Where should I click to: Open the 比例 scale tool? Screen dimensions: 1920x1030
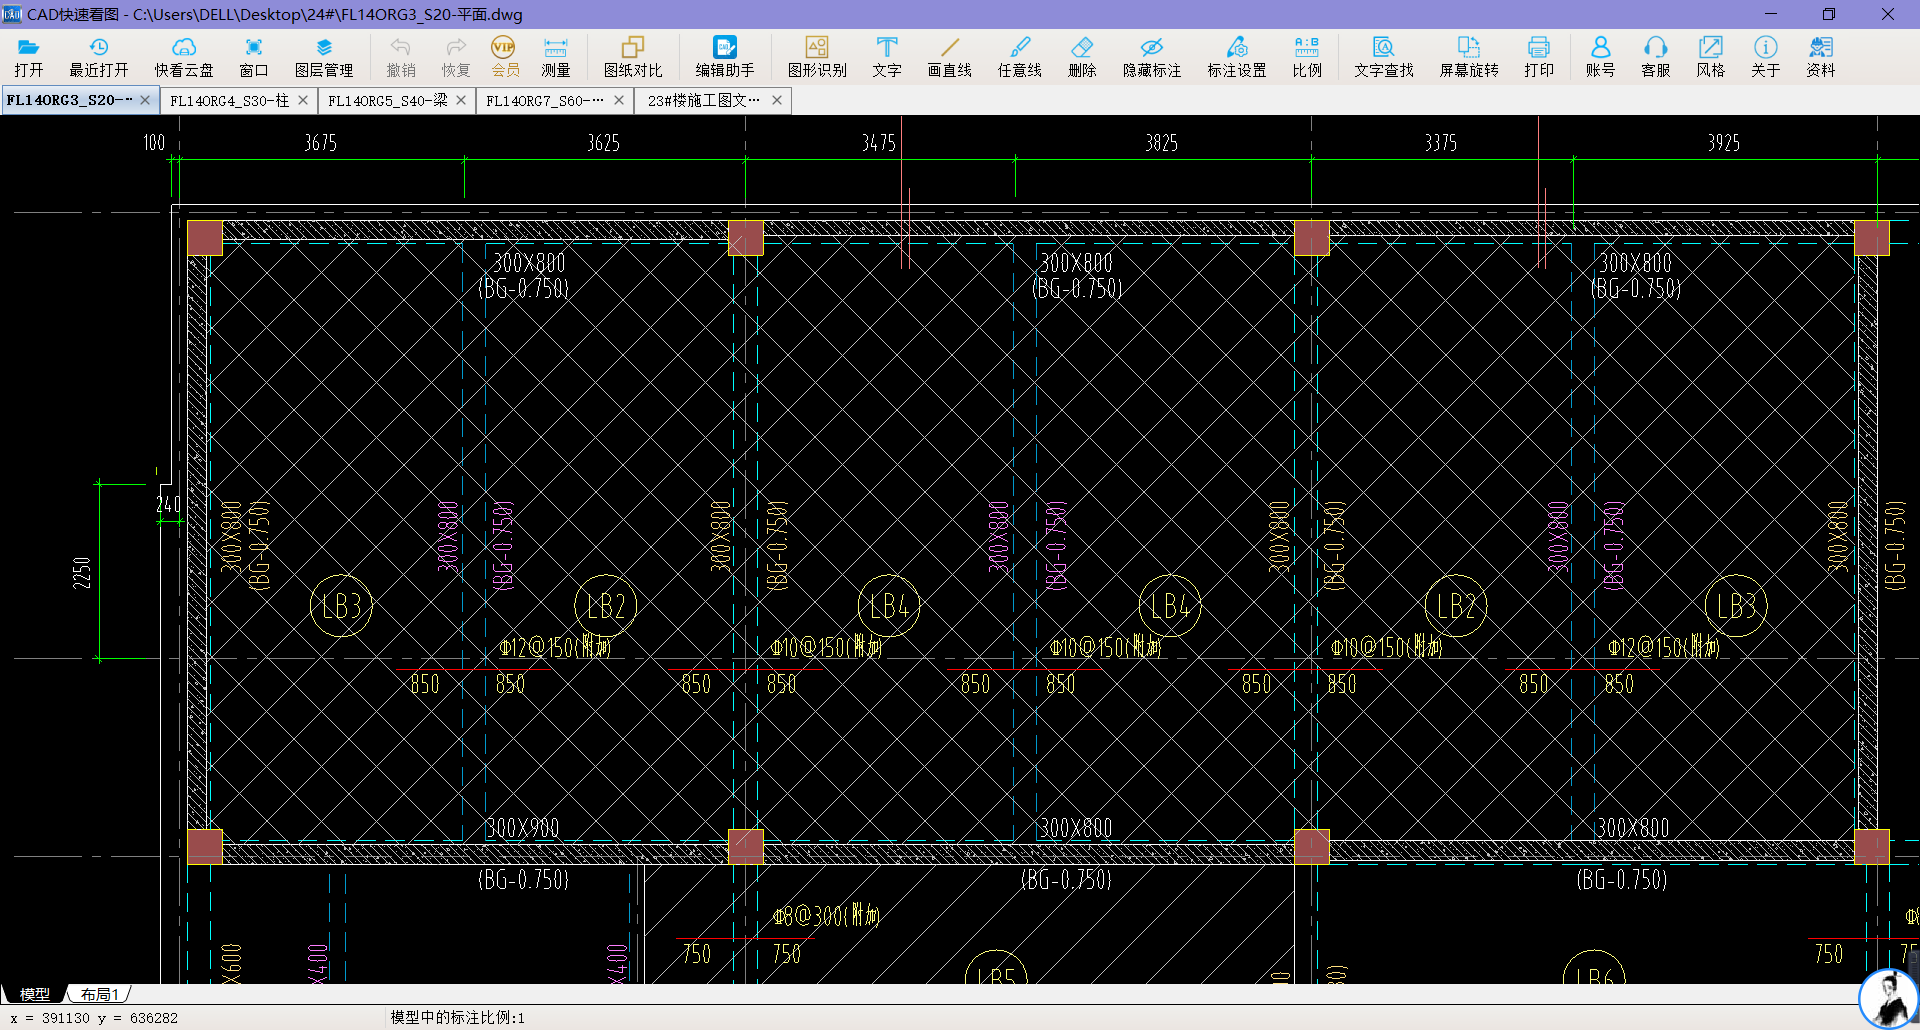coord(1307,57)
